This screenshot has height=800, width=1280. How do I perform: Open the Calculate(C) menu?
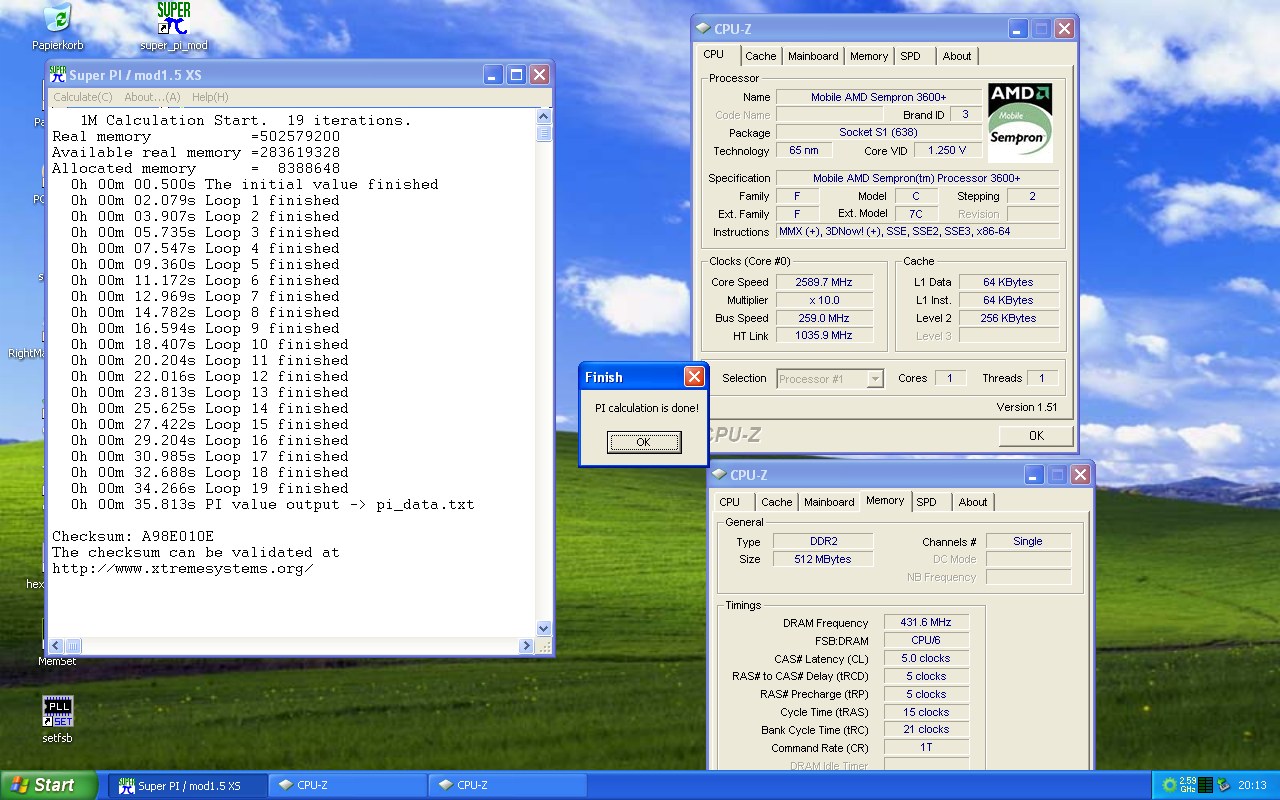click(x=82, y=97)
